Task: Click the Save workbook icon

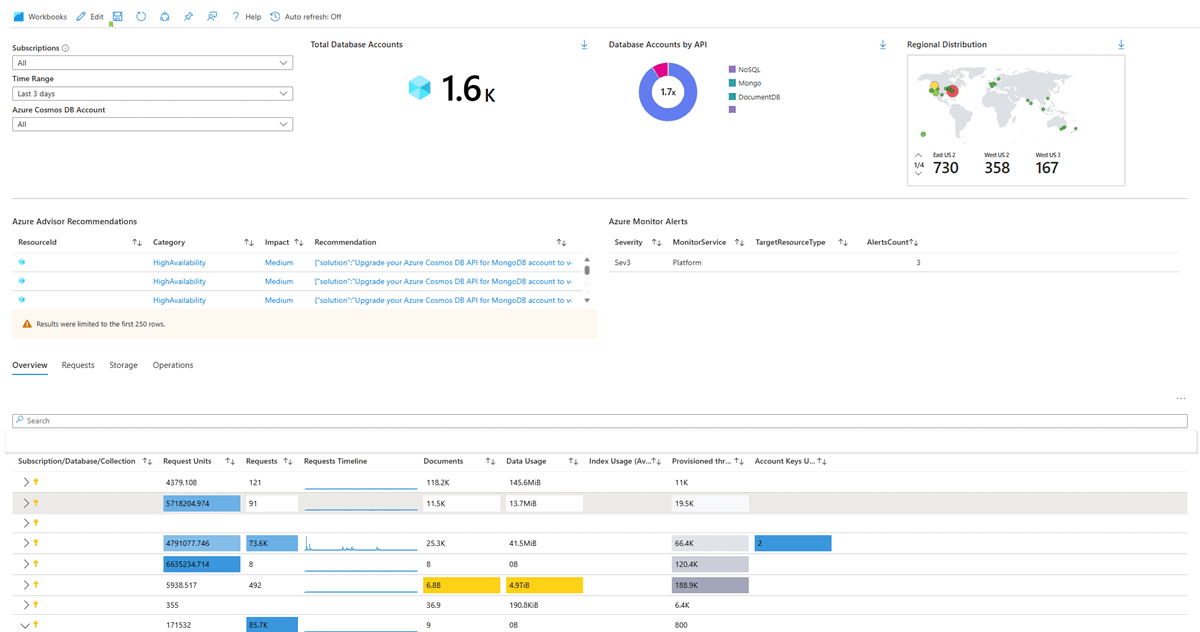Action: pos(116,16)
